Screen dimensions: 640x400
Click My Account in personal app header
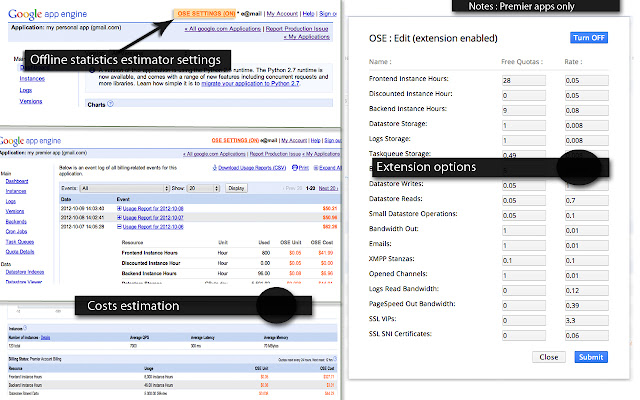282,13
